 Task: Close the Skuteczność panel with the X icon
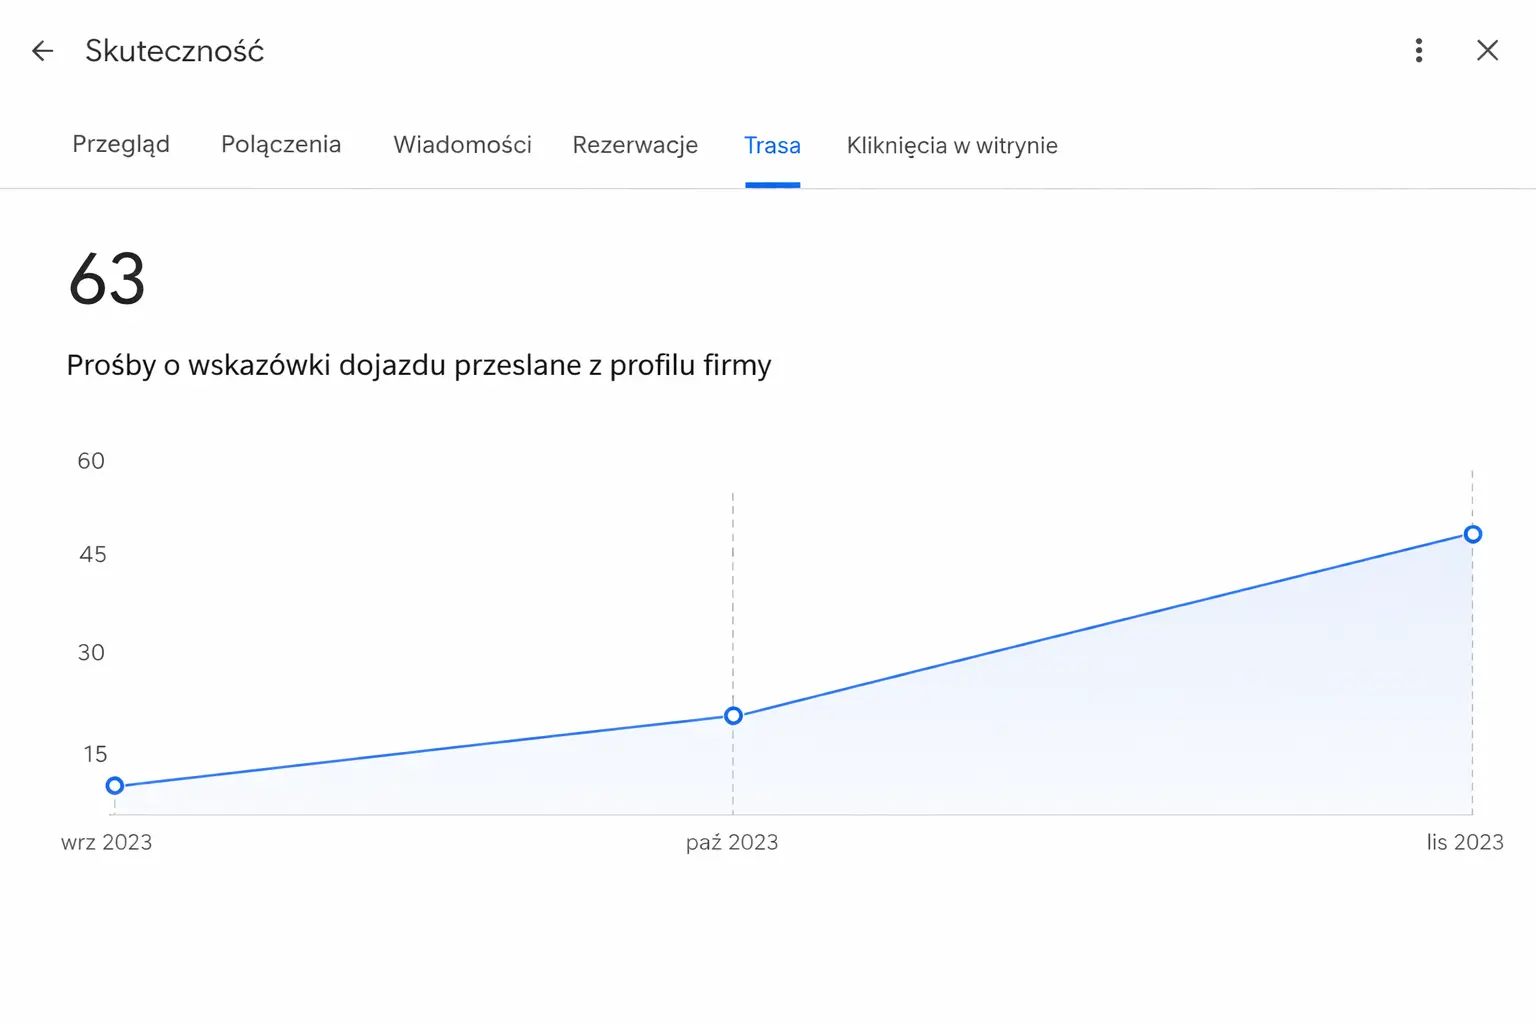(x=1487, y=50)
